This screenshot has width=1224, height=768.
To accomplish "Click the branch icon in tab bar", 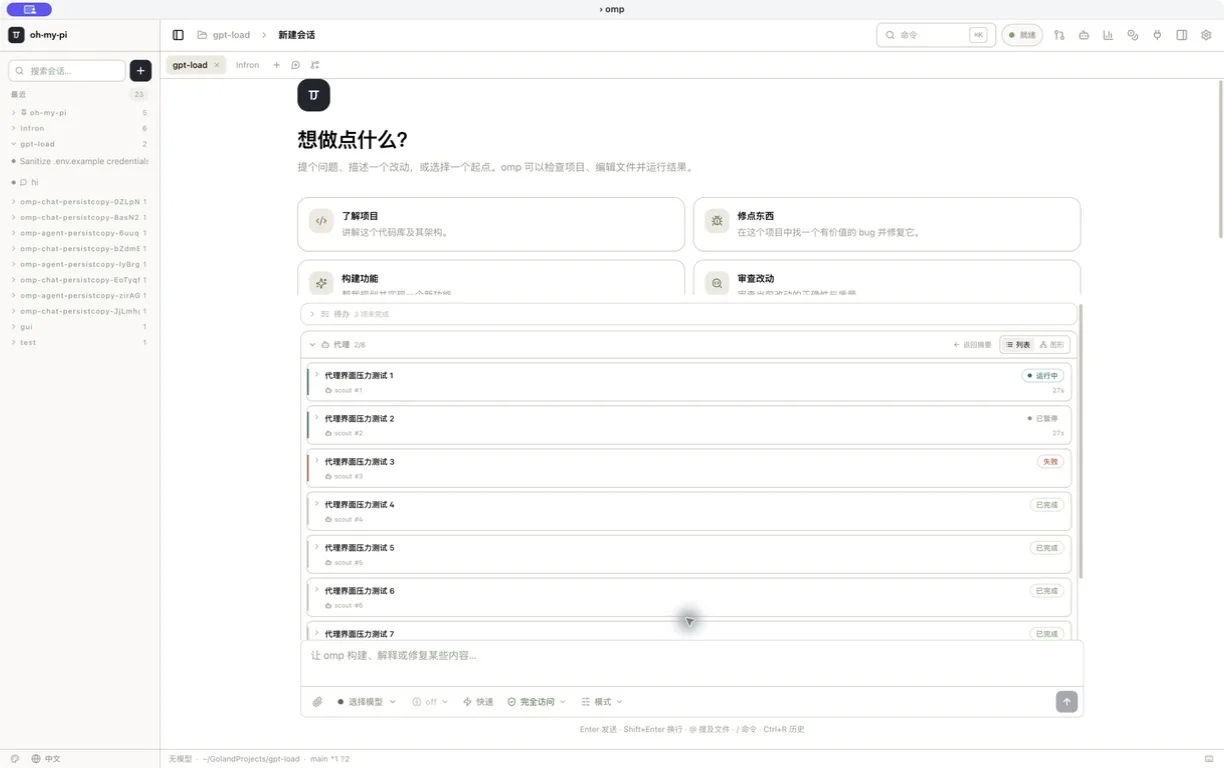I will (315, 65).
